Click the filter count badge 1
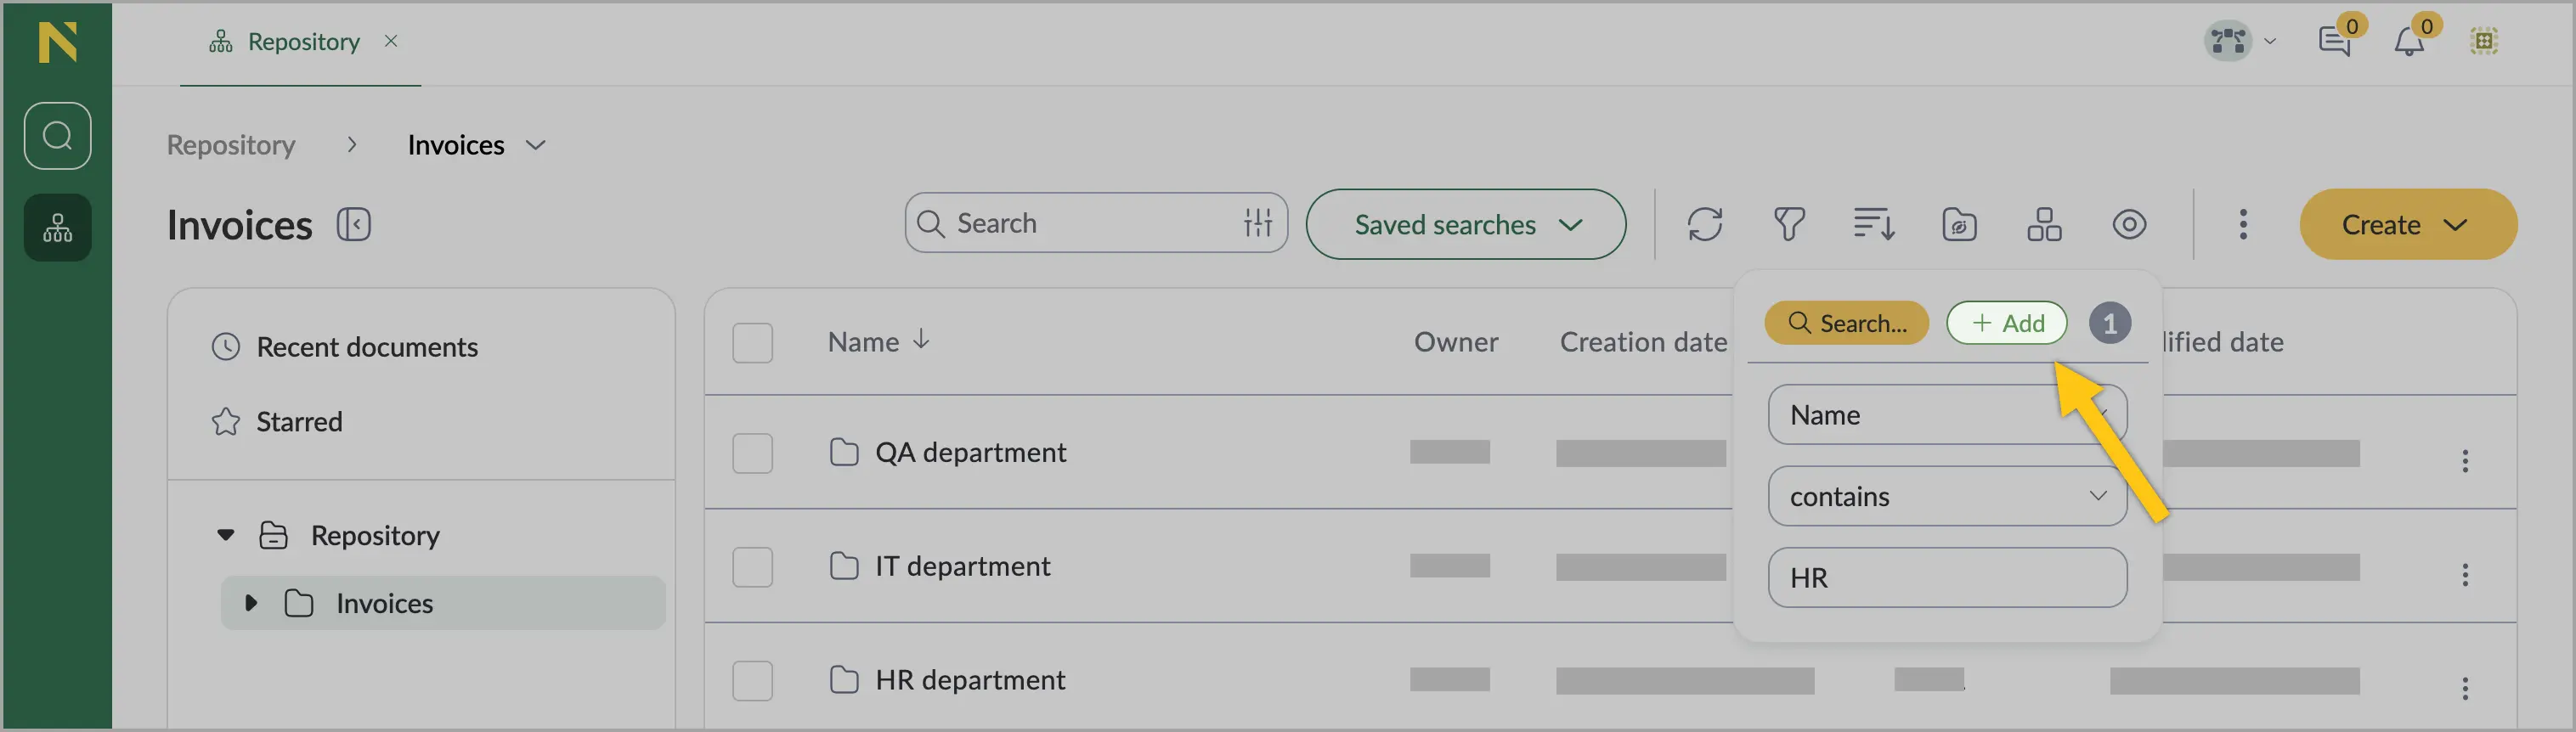The image size is (2576, 732). [2110, 323]
